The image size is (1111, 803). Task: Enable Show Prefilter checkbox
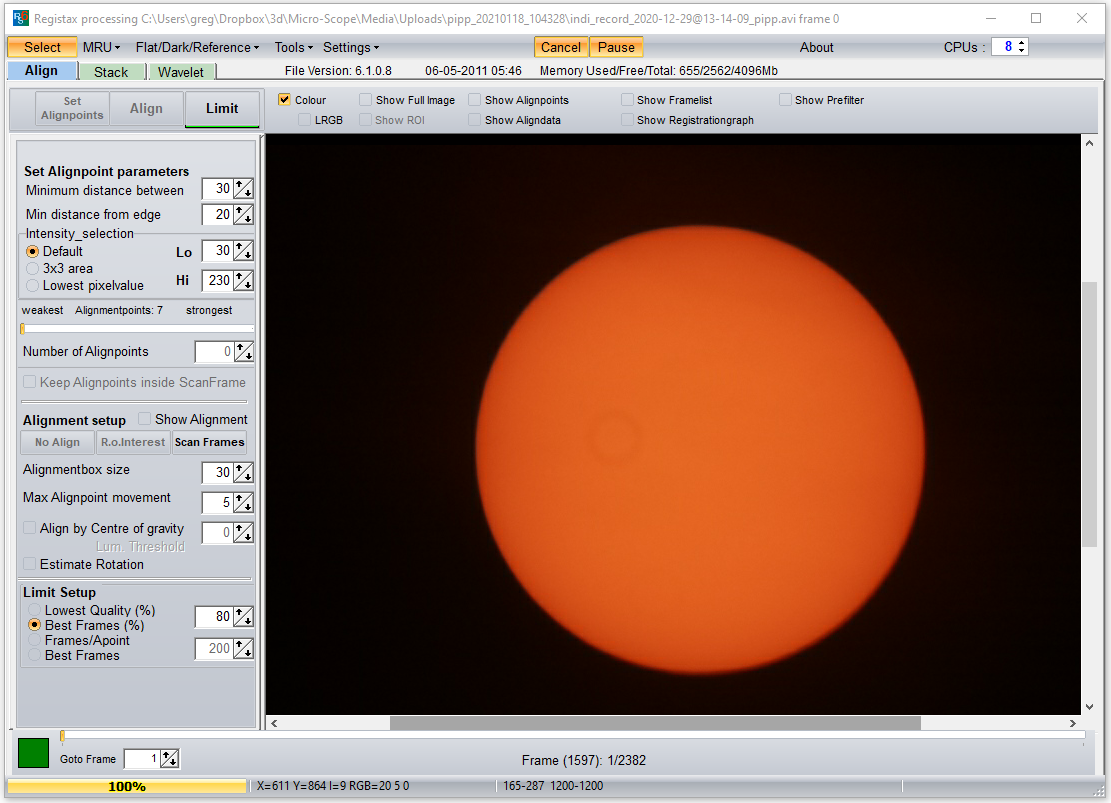784,100
